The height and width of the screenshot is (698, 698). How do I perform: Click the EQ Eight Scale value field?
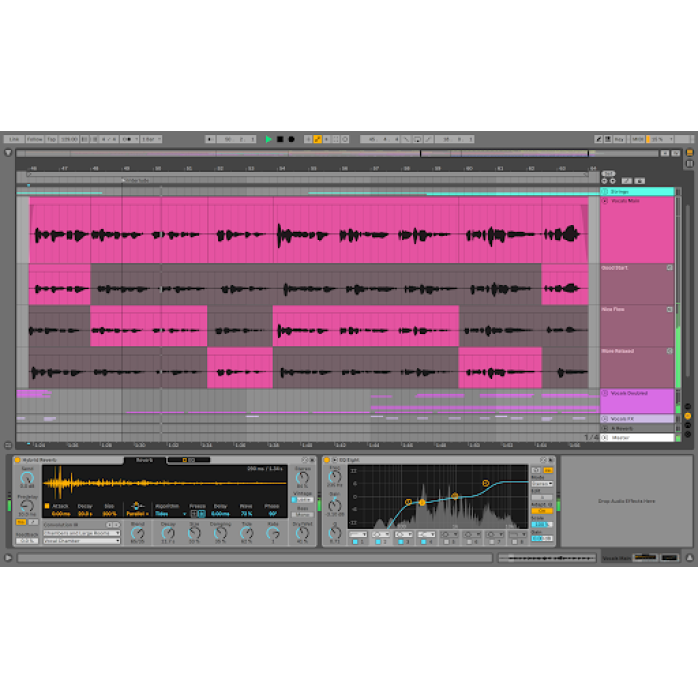click(542, 524)
